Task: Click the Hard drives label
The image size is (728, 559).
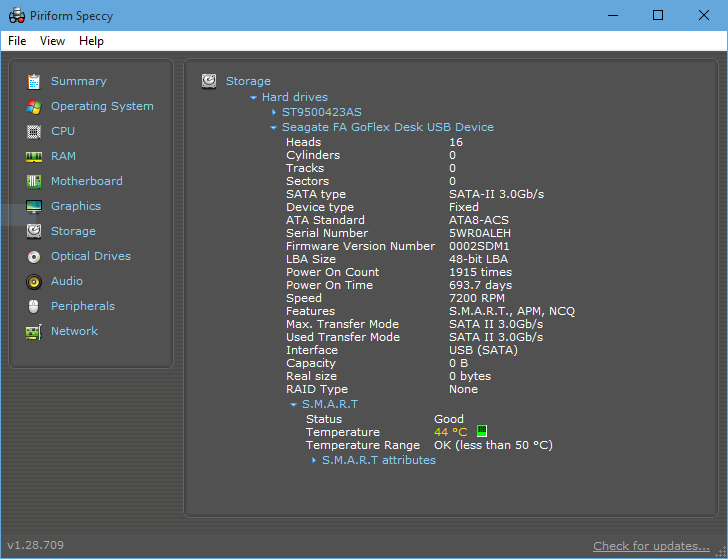Action: 295,97
